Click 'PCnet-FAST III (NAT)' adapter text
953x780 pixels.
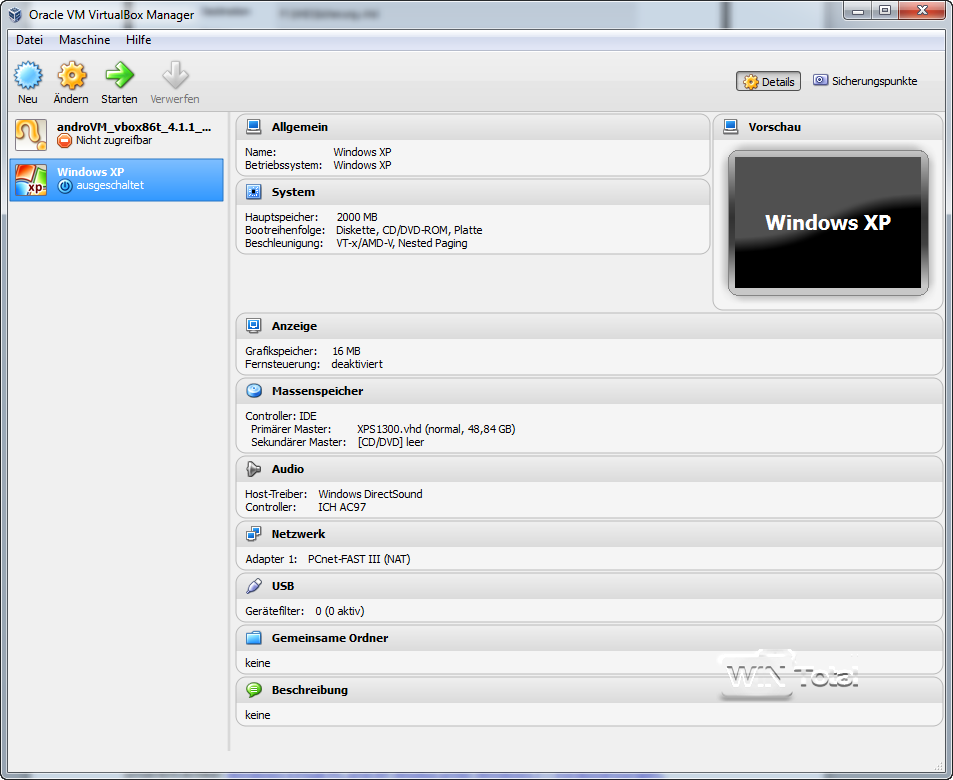point(359,559)
